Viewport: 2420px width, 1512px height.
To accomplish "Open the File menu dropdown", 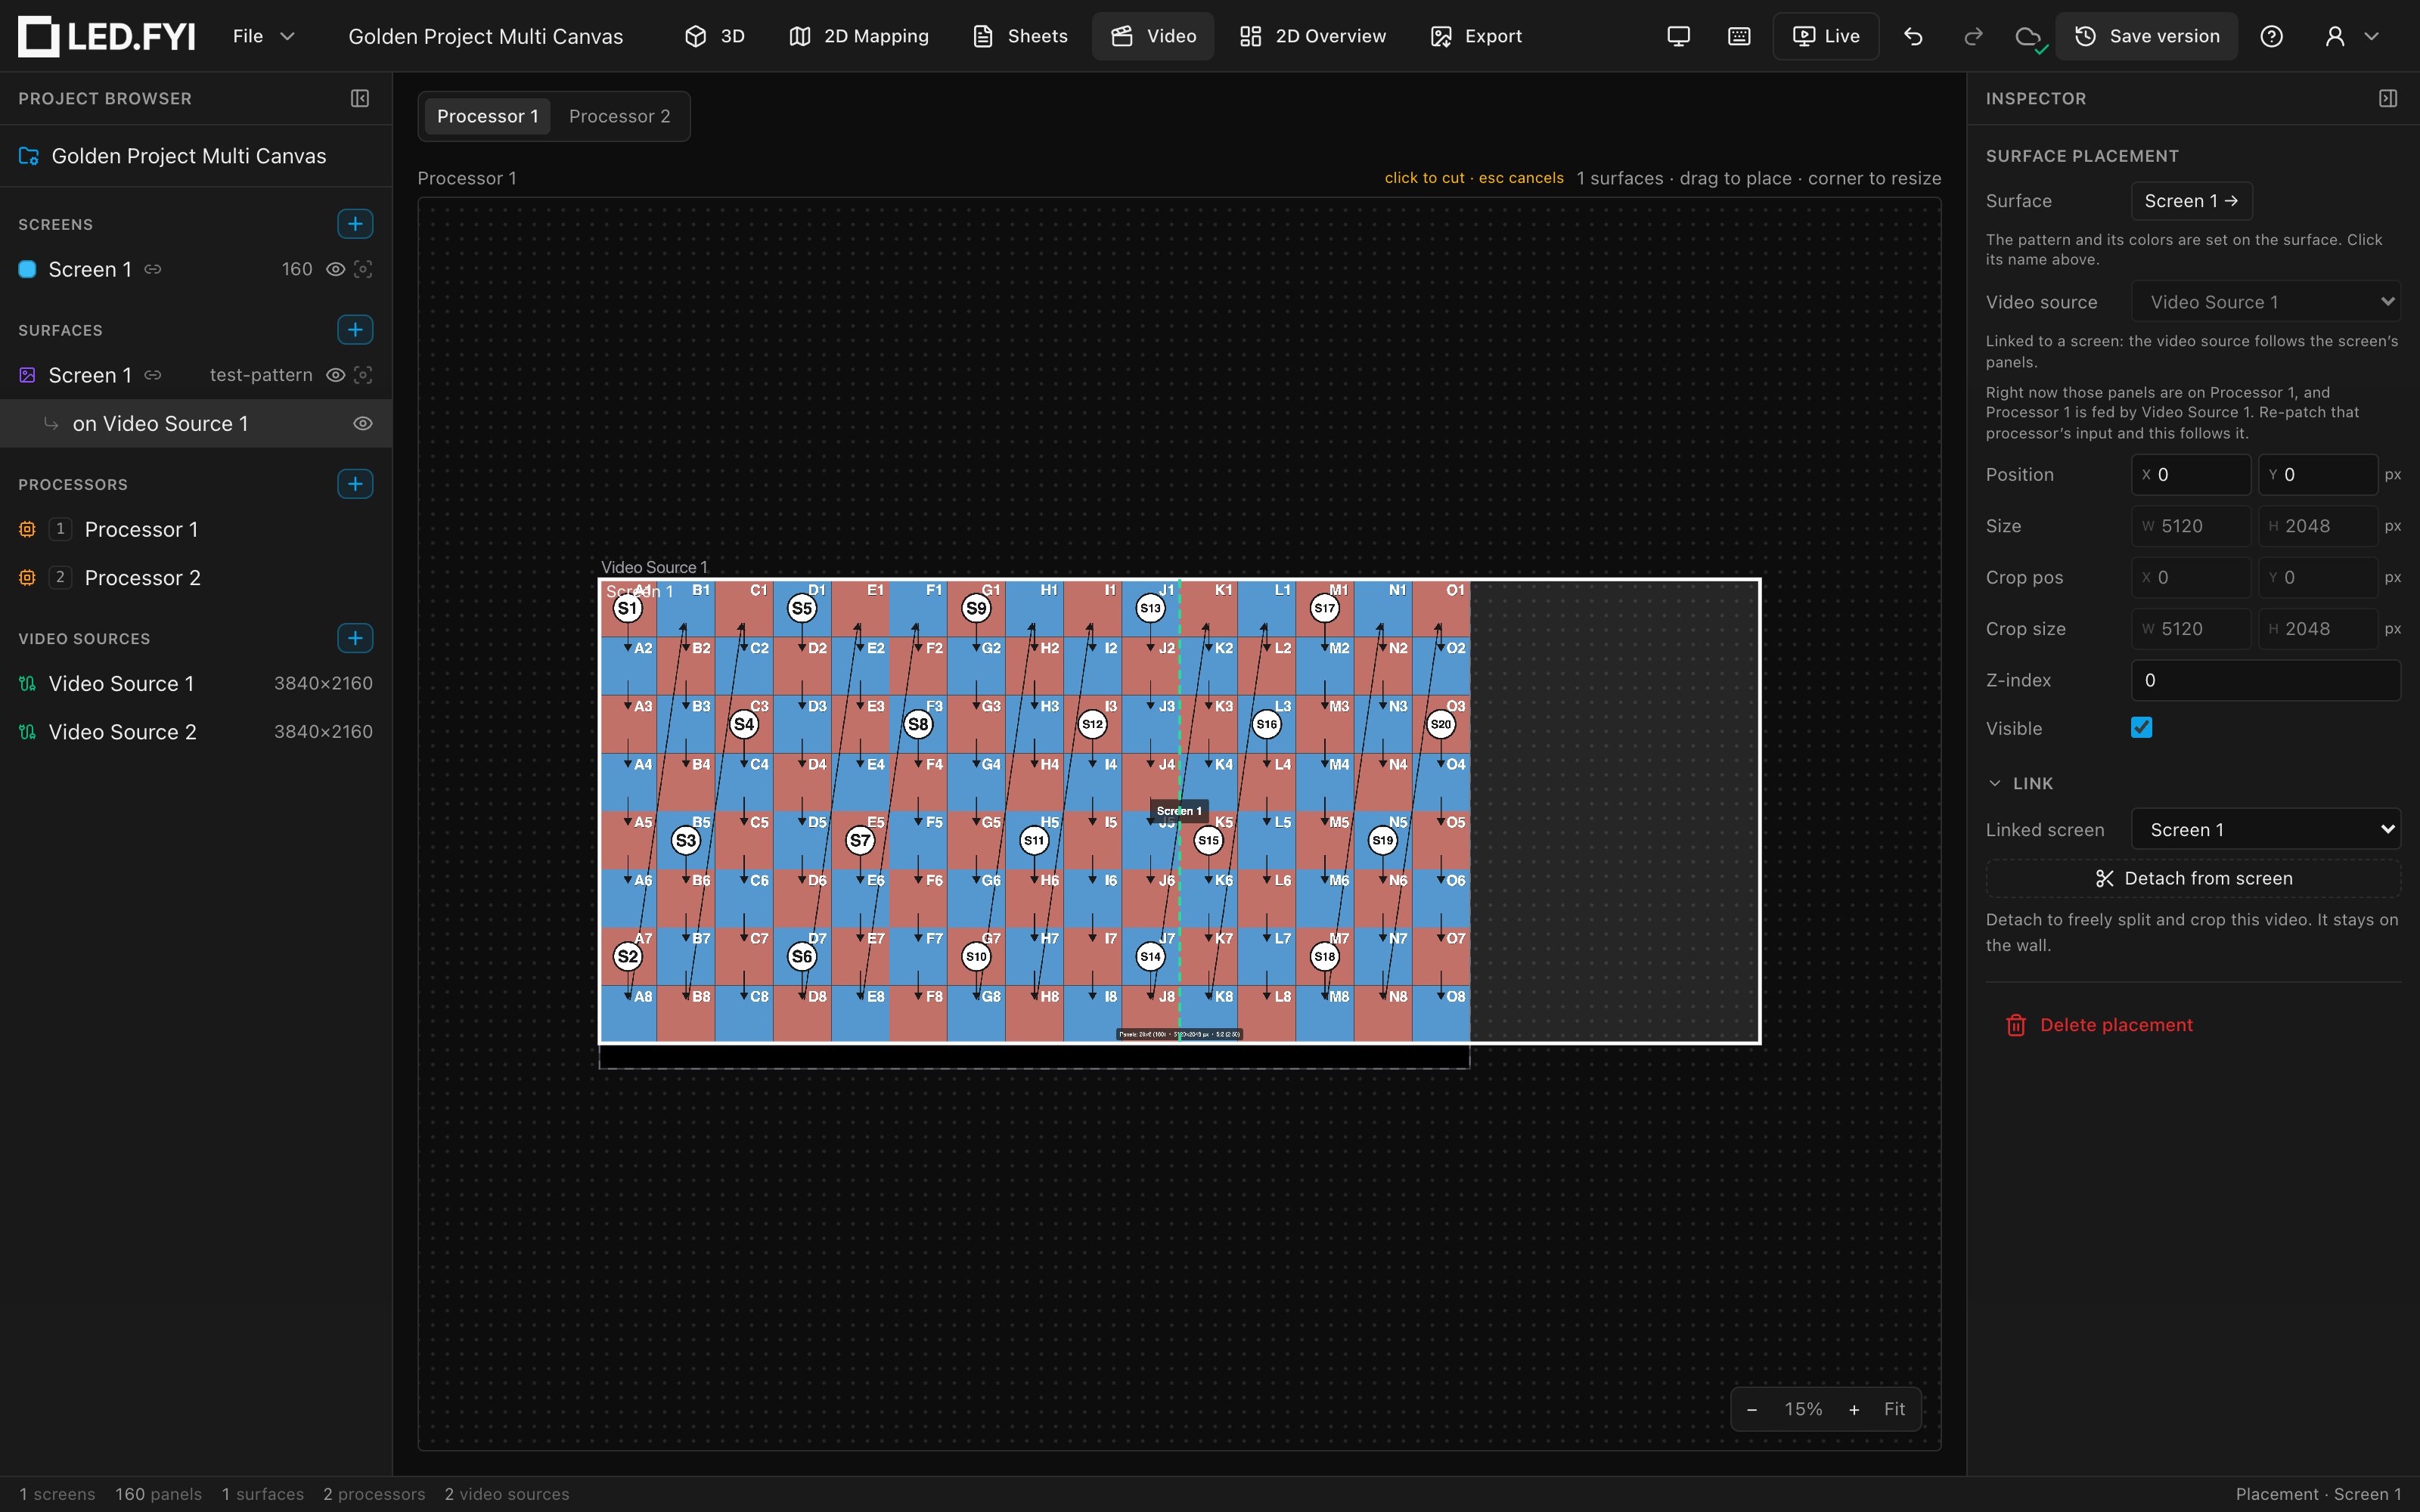I will [264, 36].
